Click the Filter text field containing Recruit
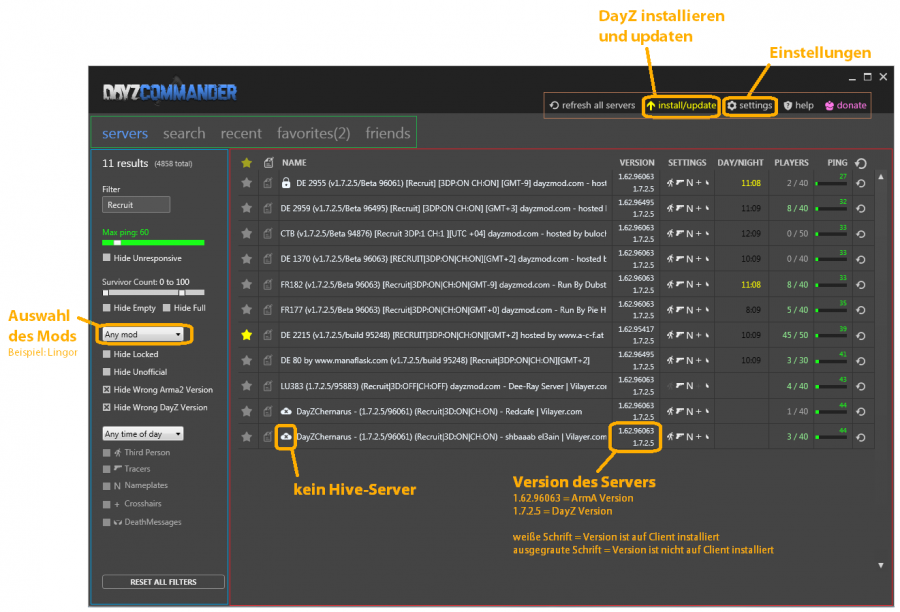Viewport: 900px width, 612px height. coord(136,205)
